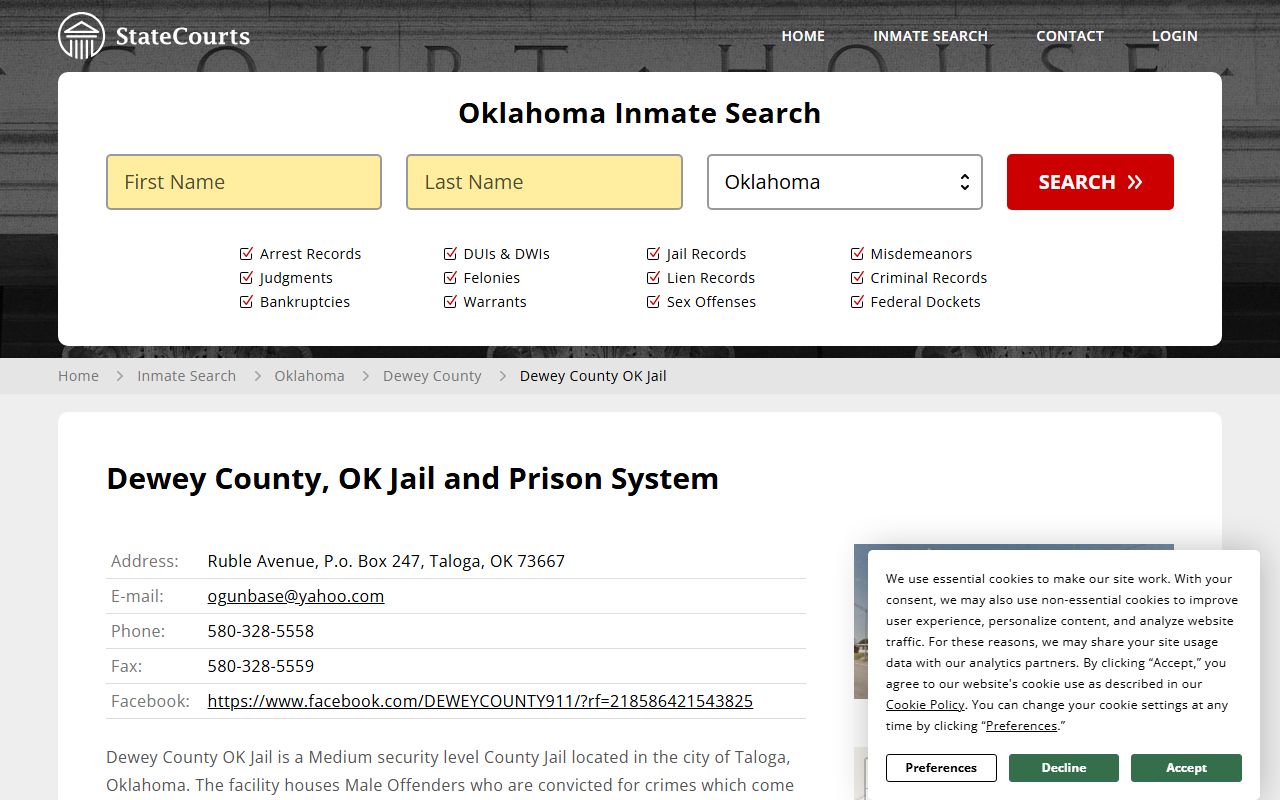Viewport: 1280px width, 800px height.
Task: Toggle the Jail Records checkbox
Action: pyautogui.click(x=653, y=254)
